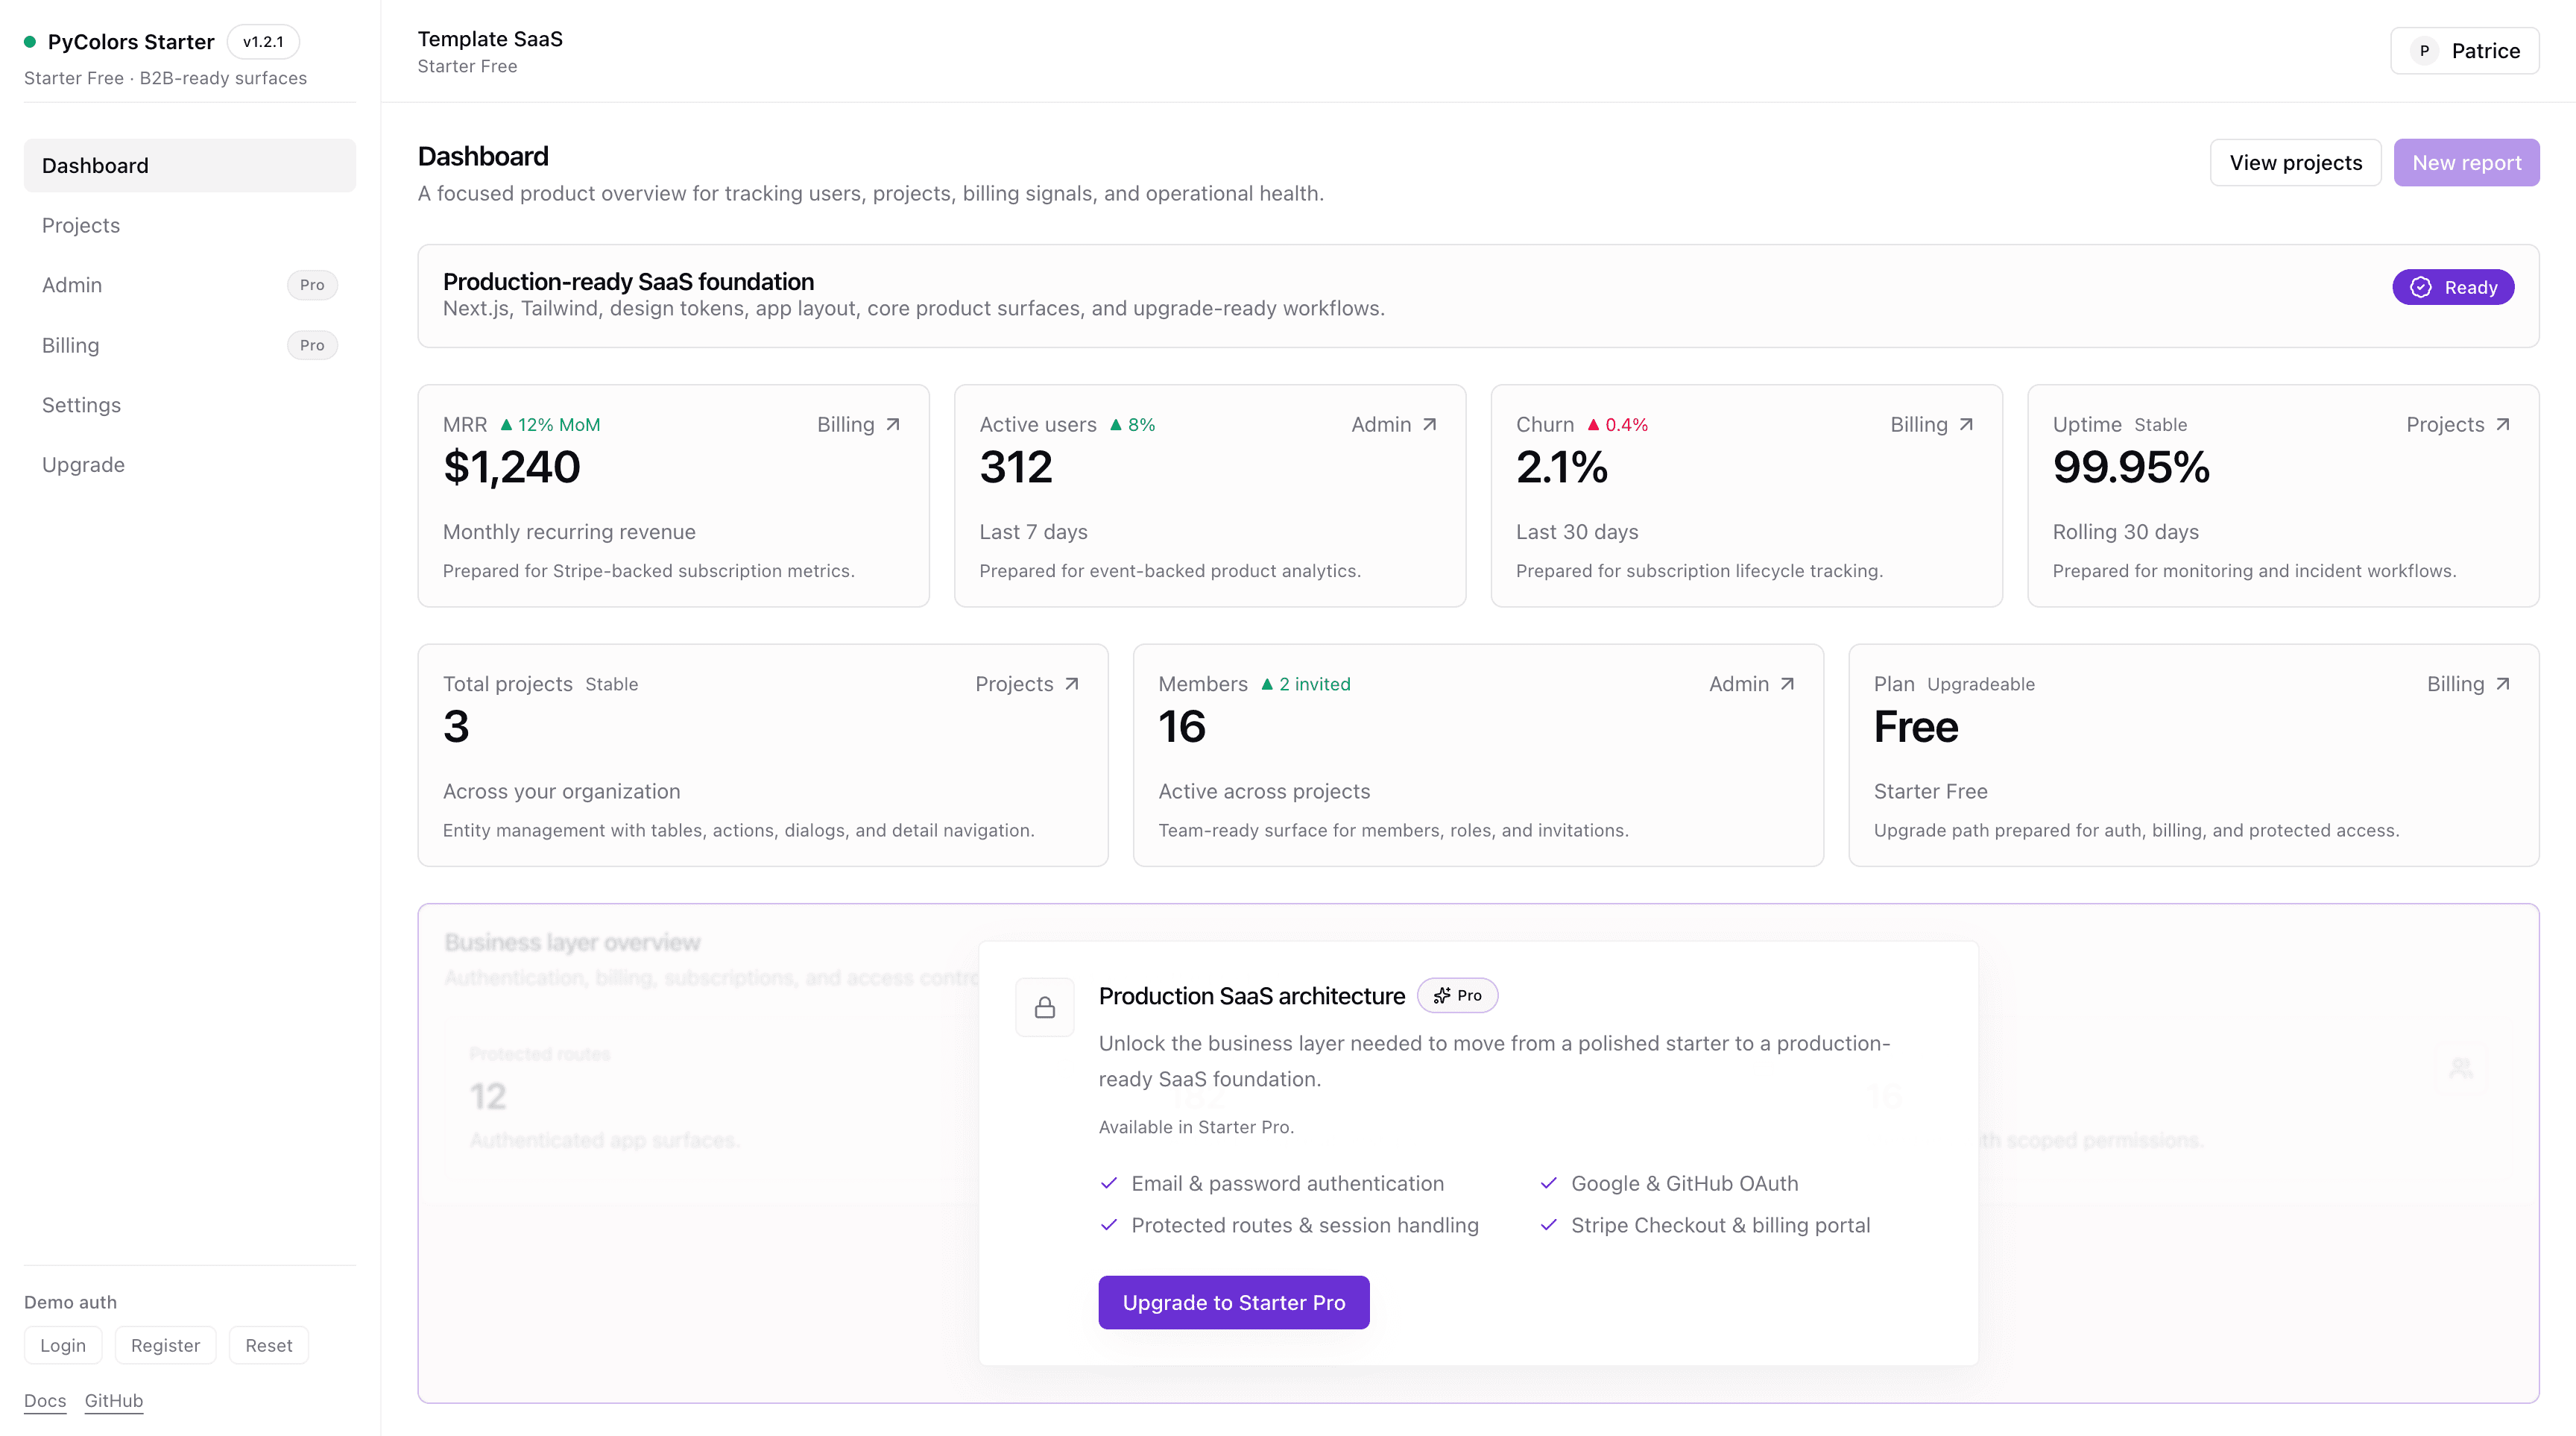2576x1436 pixels.
Task: Open Billing arrow icon on MRR card
Action: pyautogui.click(x=893, y=424)
